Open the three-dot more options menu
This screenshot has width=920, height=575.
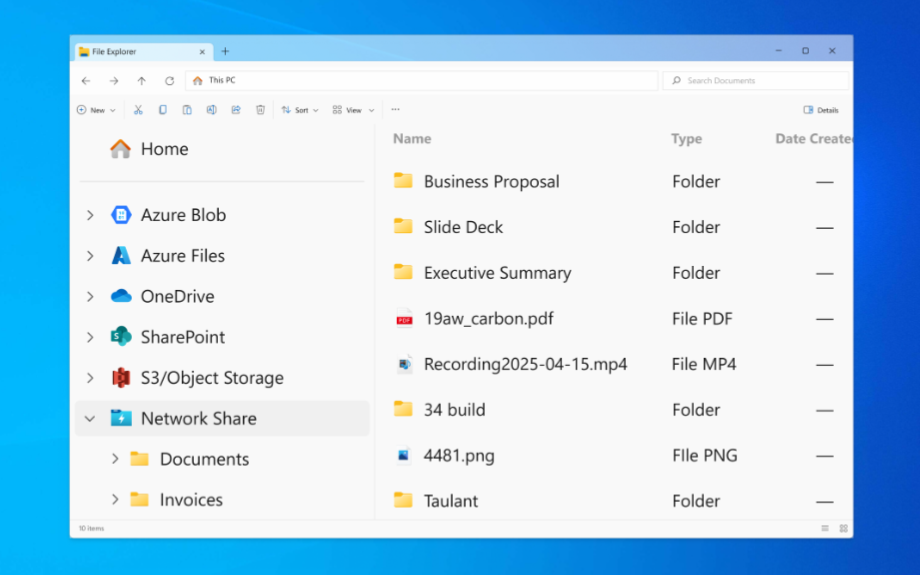(x=395, y=109)
